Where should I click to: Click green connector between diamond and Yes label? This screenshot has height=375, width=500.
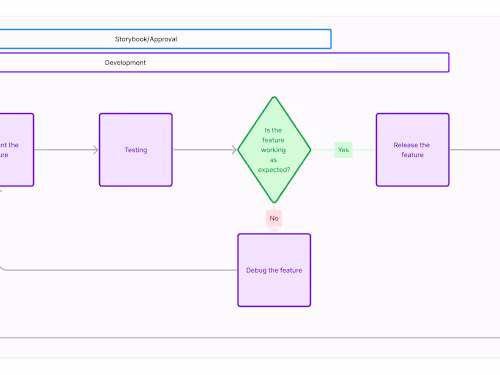323,150
